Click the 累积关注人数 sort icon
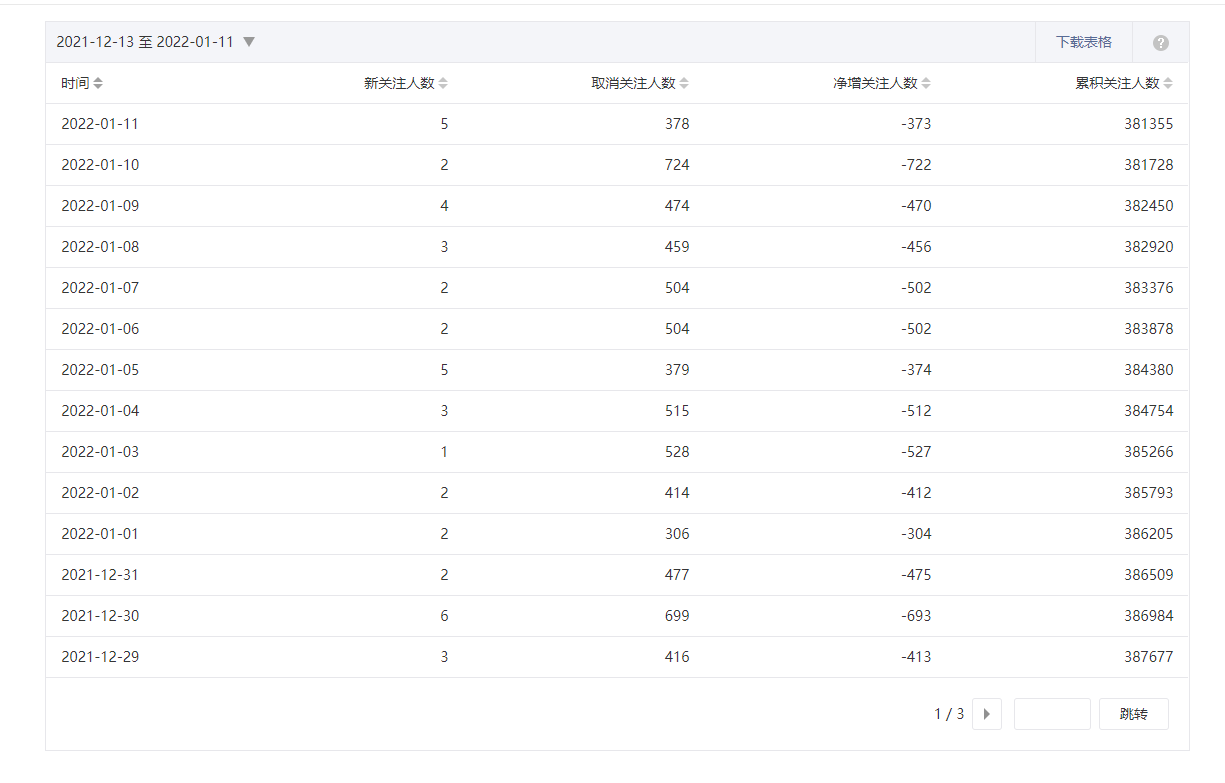 point(1168,84)
